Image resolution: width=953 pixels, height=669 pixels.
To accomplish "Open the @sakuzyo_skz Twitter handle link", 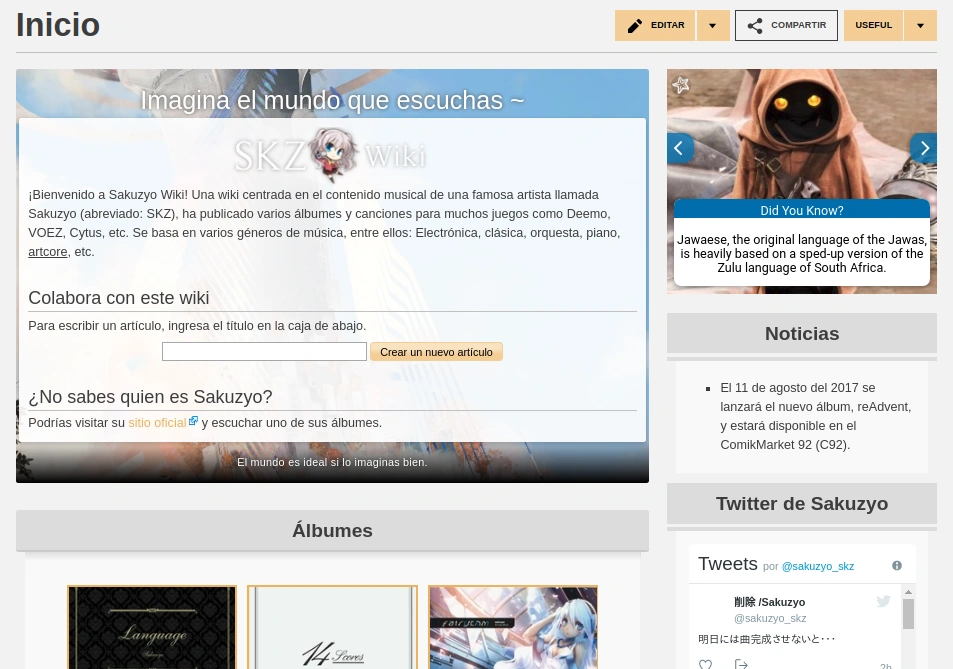I will (817, 566).
